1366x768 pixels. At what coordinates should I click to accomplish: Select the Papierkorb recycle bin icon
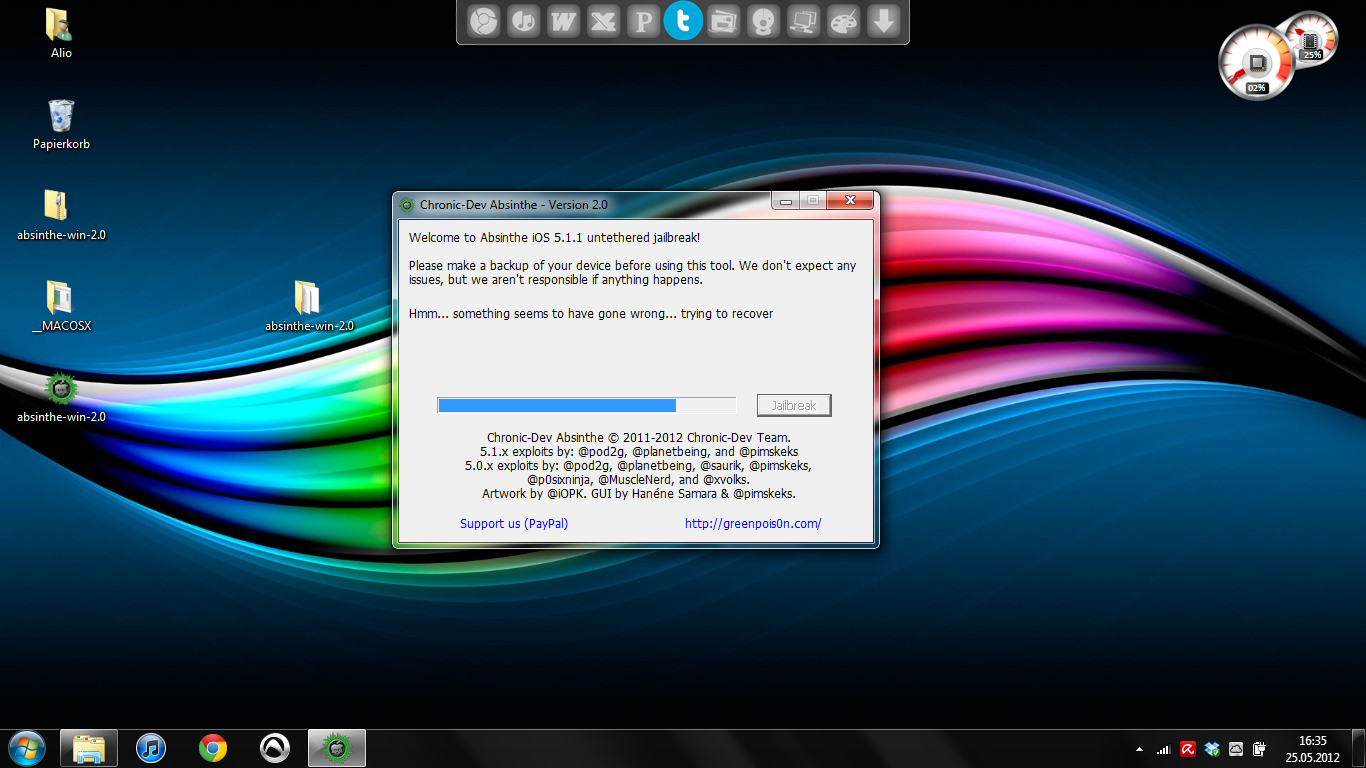(61, 124)
